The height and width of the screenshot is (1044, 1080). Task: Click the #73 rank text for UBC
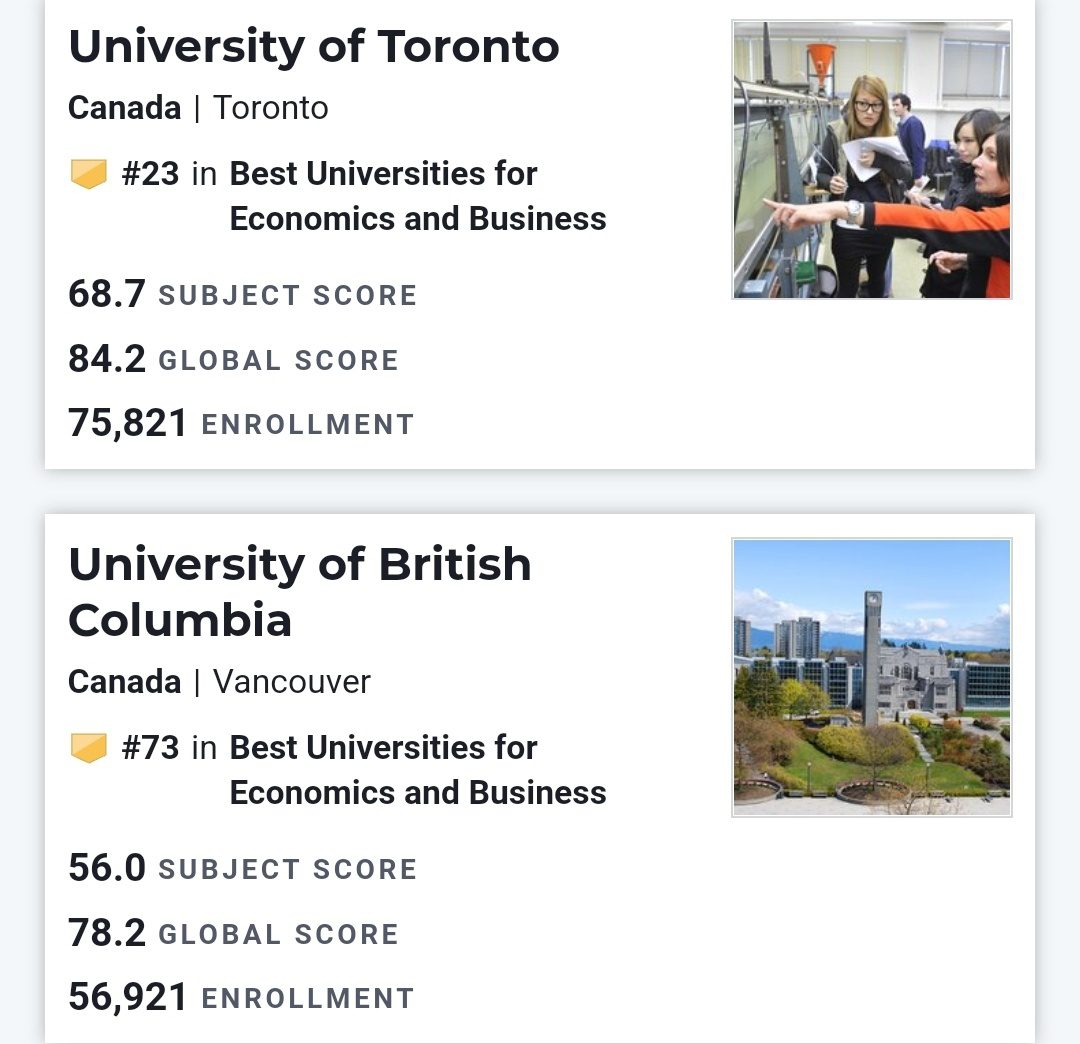point(150,748)
